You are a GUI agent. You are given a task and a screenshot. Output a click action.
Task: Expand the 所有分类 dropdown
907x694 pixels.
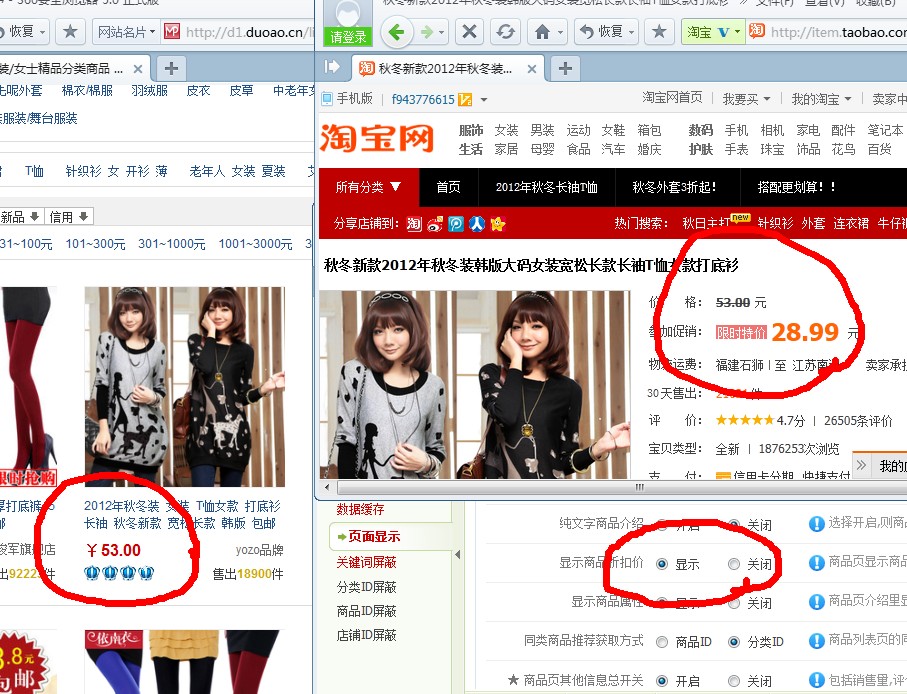point(368,187)
